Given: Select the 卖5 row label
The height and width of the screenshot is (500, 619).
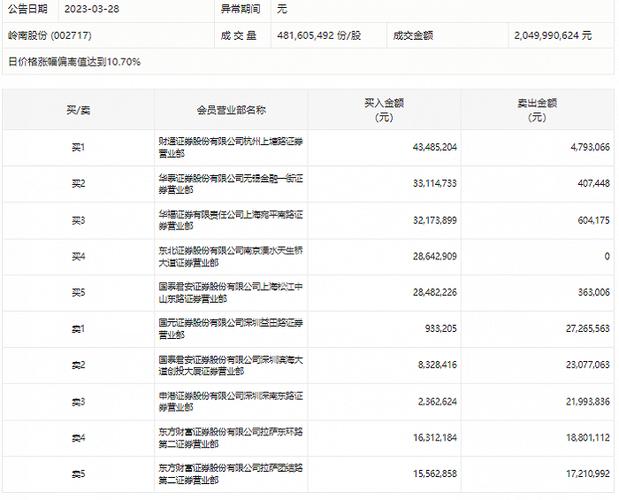Looking at the screenshot, I should (x=78, y=474).
